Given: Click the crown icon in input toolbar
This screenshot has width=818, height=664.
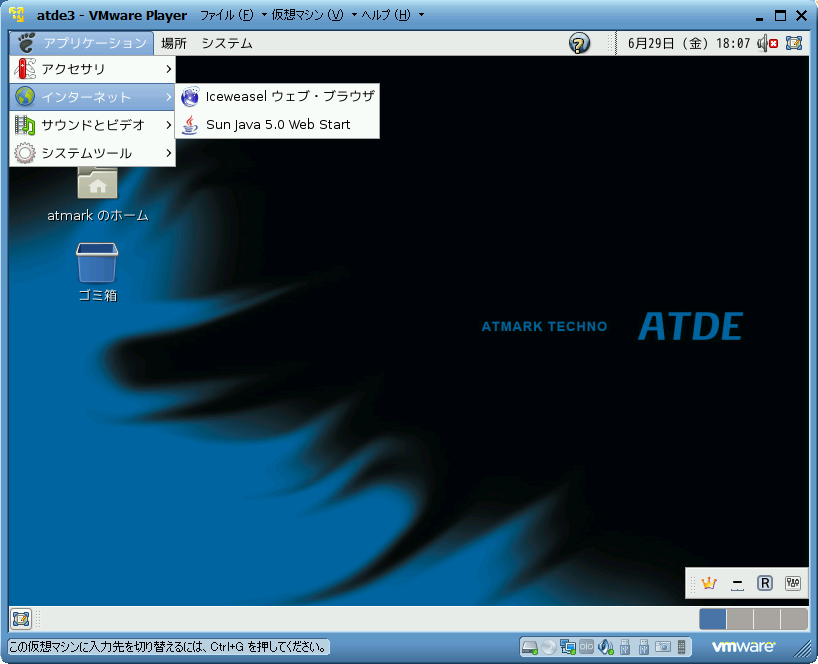Looking at the screenshot, I should point(709,583).
